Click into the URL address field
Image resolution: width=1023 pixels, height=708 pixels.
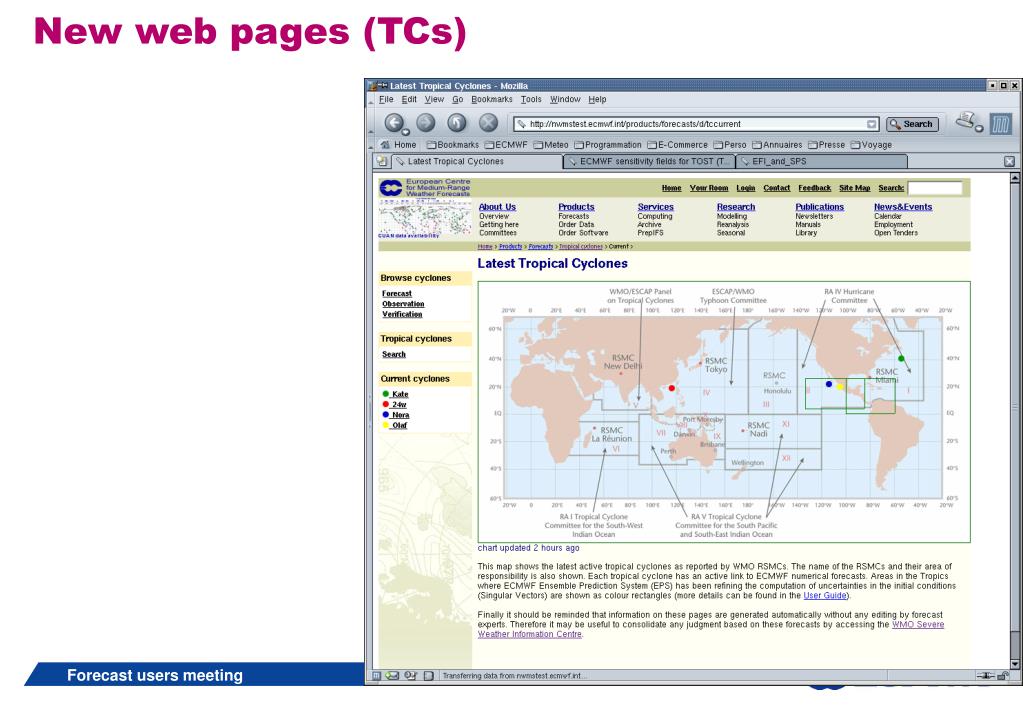click(696, 124)
